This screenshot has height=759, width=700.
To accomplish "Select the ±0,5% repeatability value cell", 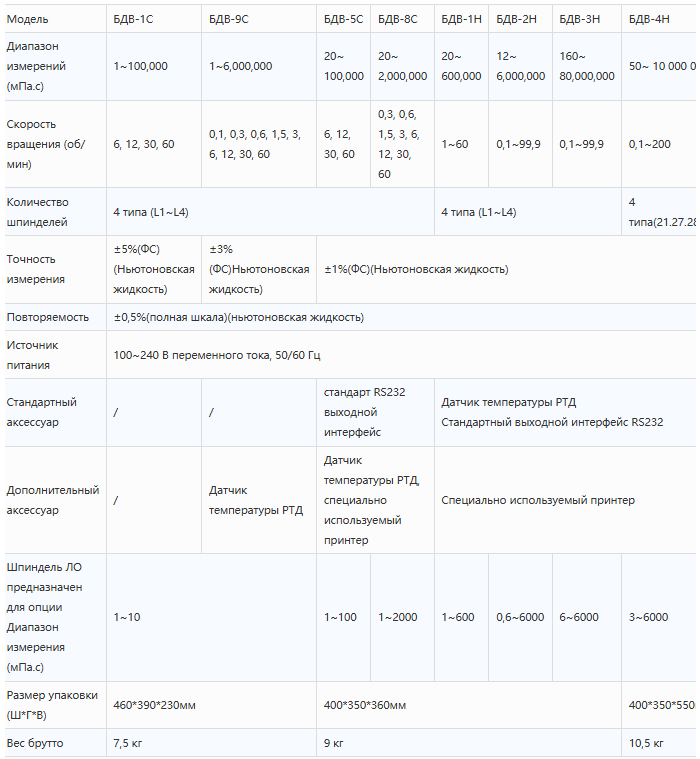I will pyautogui.click(x=401, y=318).
